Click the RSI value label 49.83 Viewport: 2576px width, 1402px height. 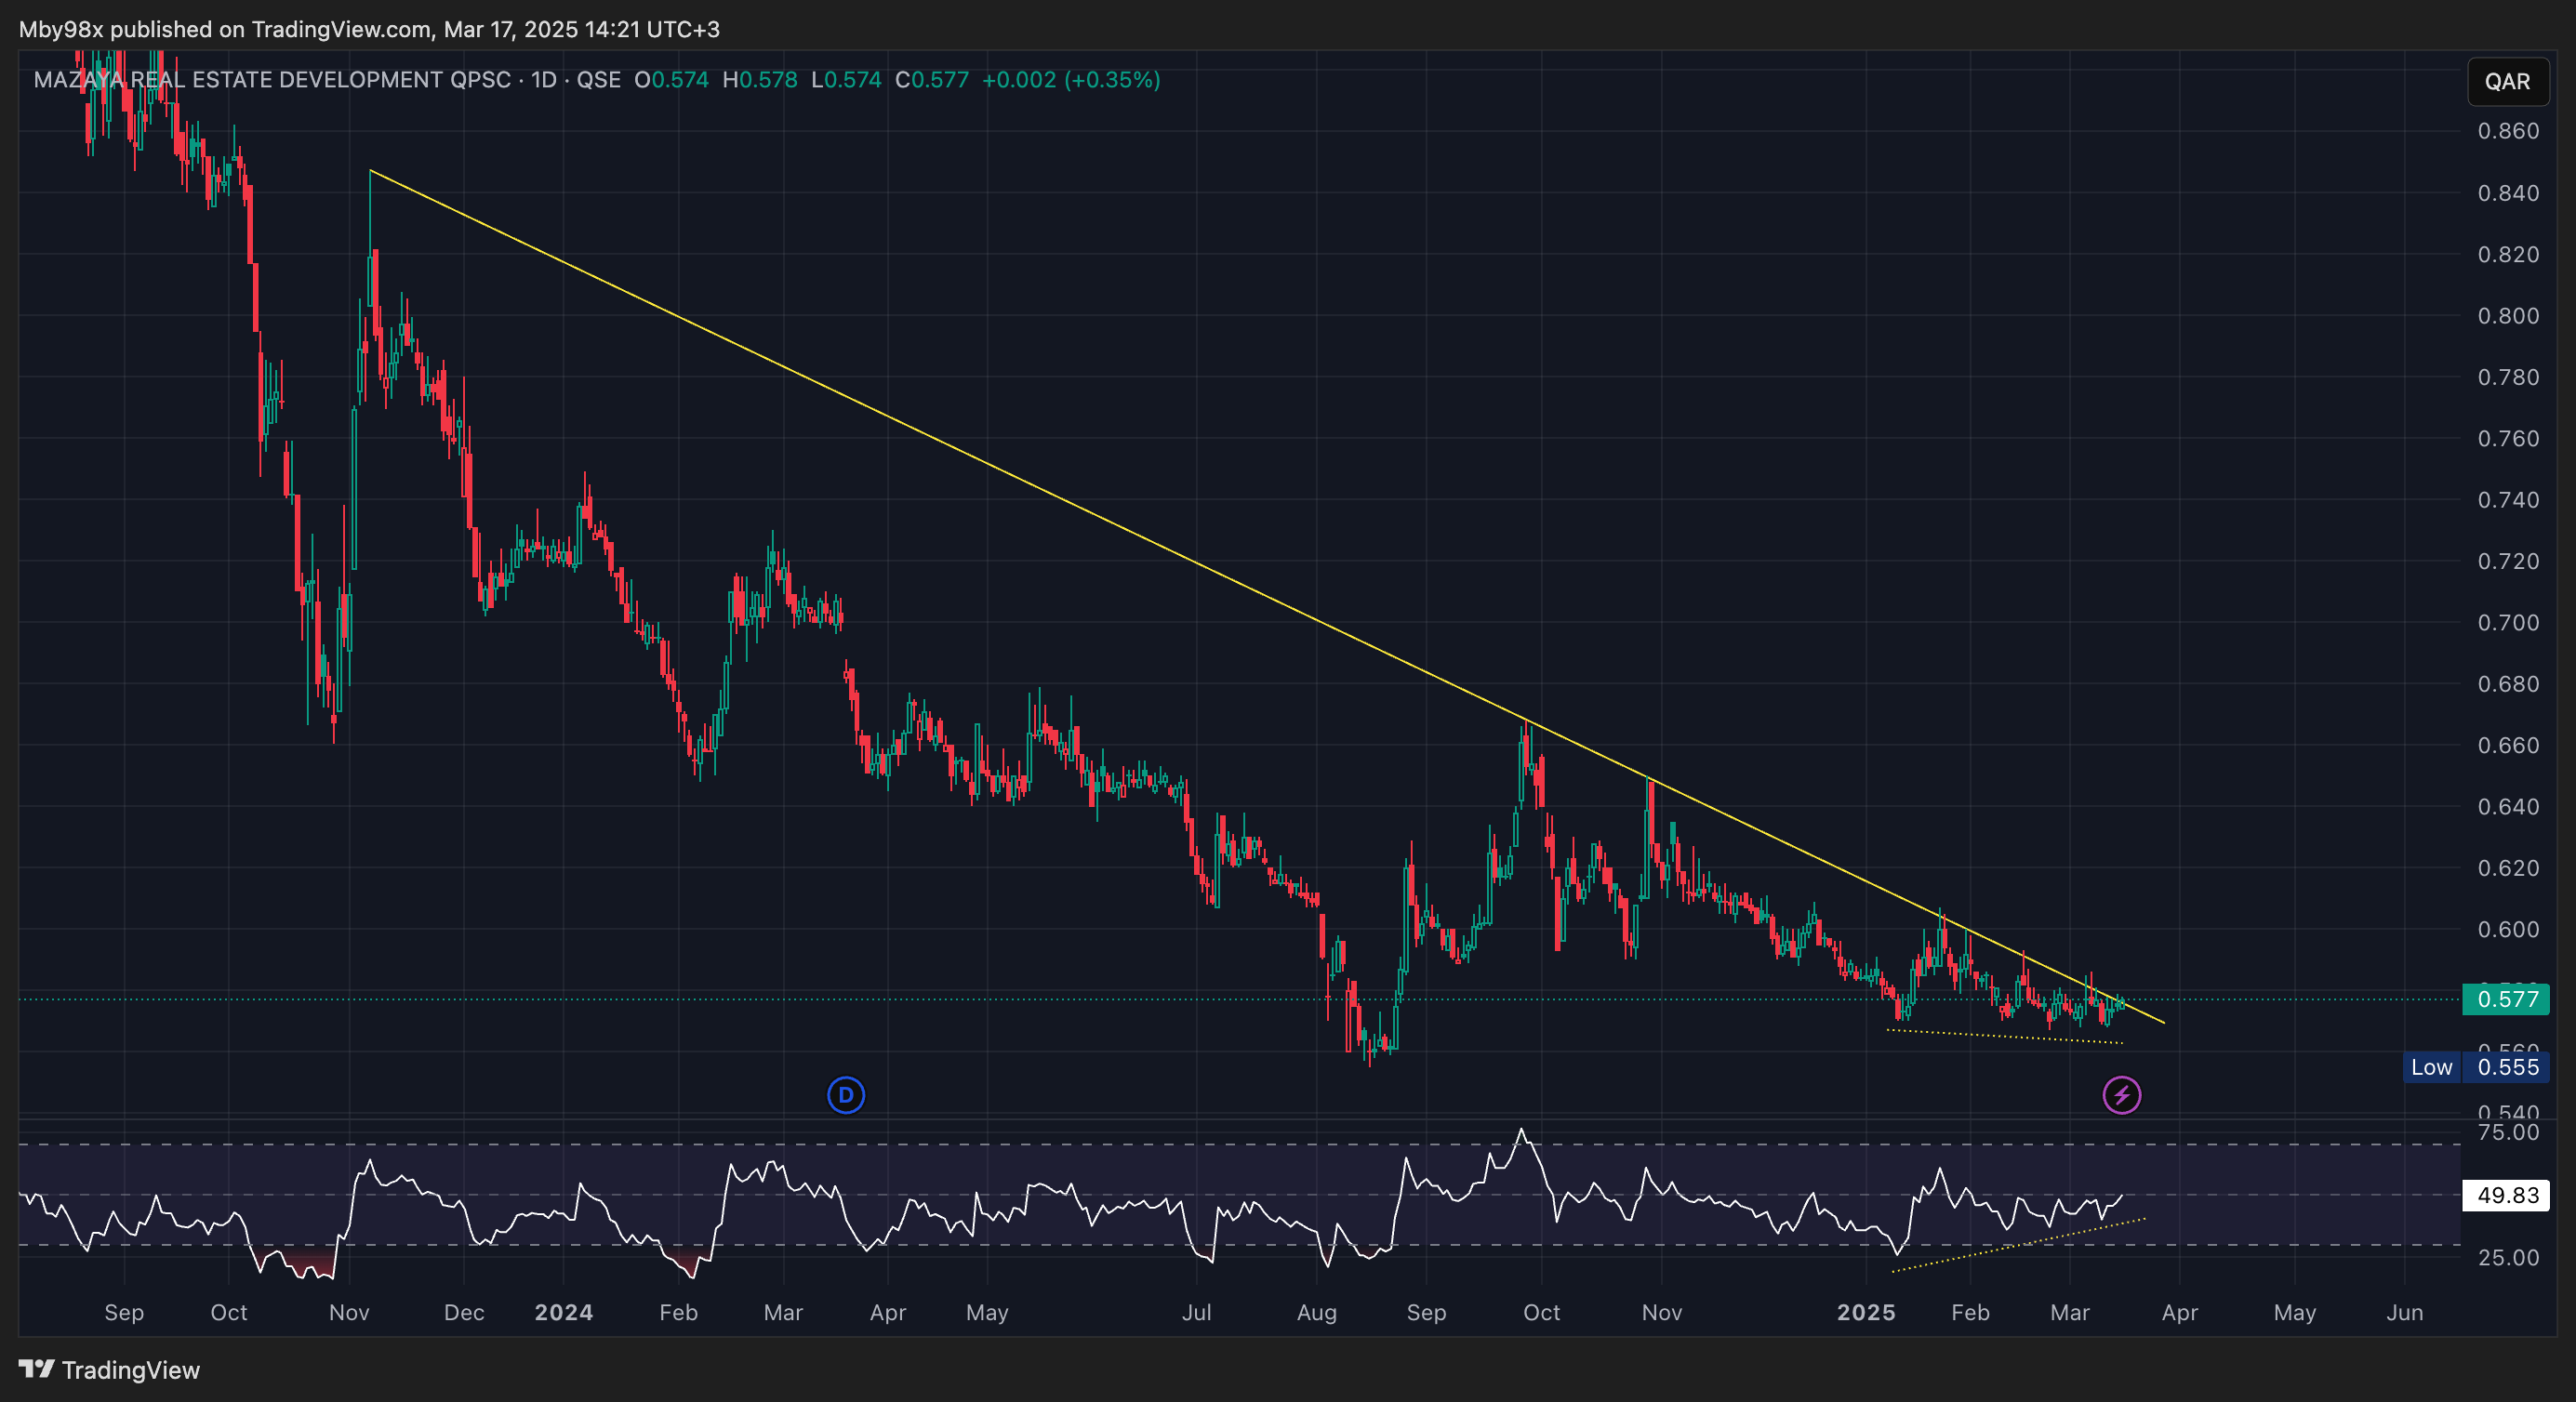[x=2506, y=1195]
